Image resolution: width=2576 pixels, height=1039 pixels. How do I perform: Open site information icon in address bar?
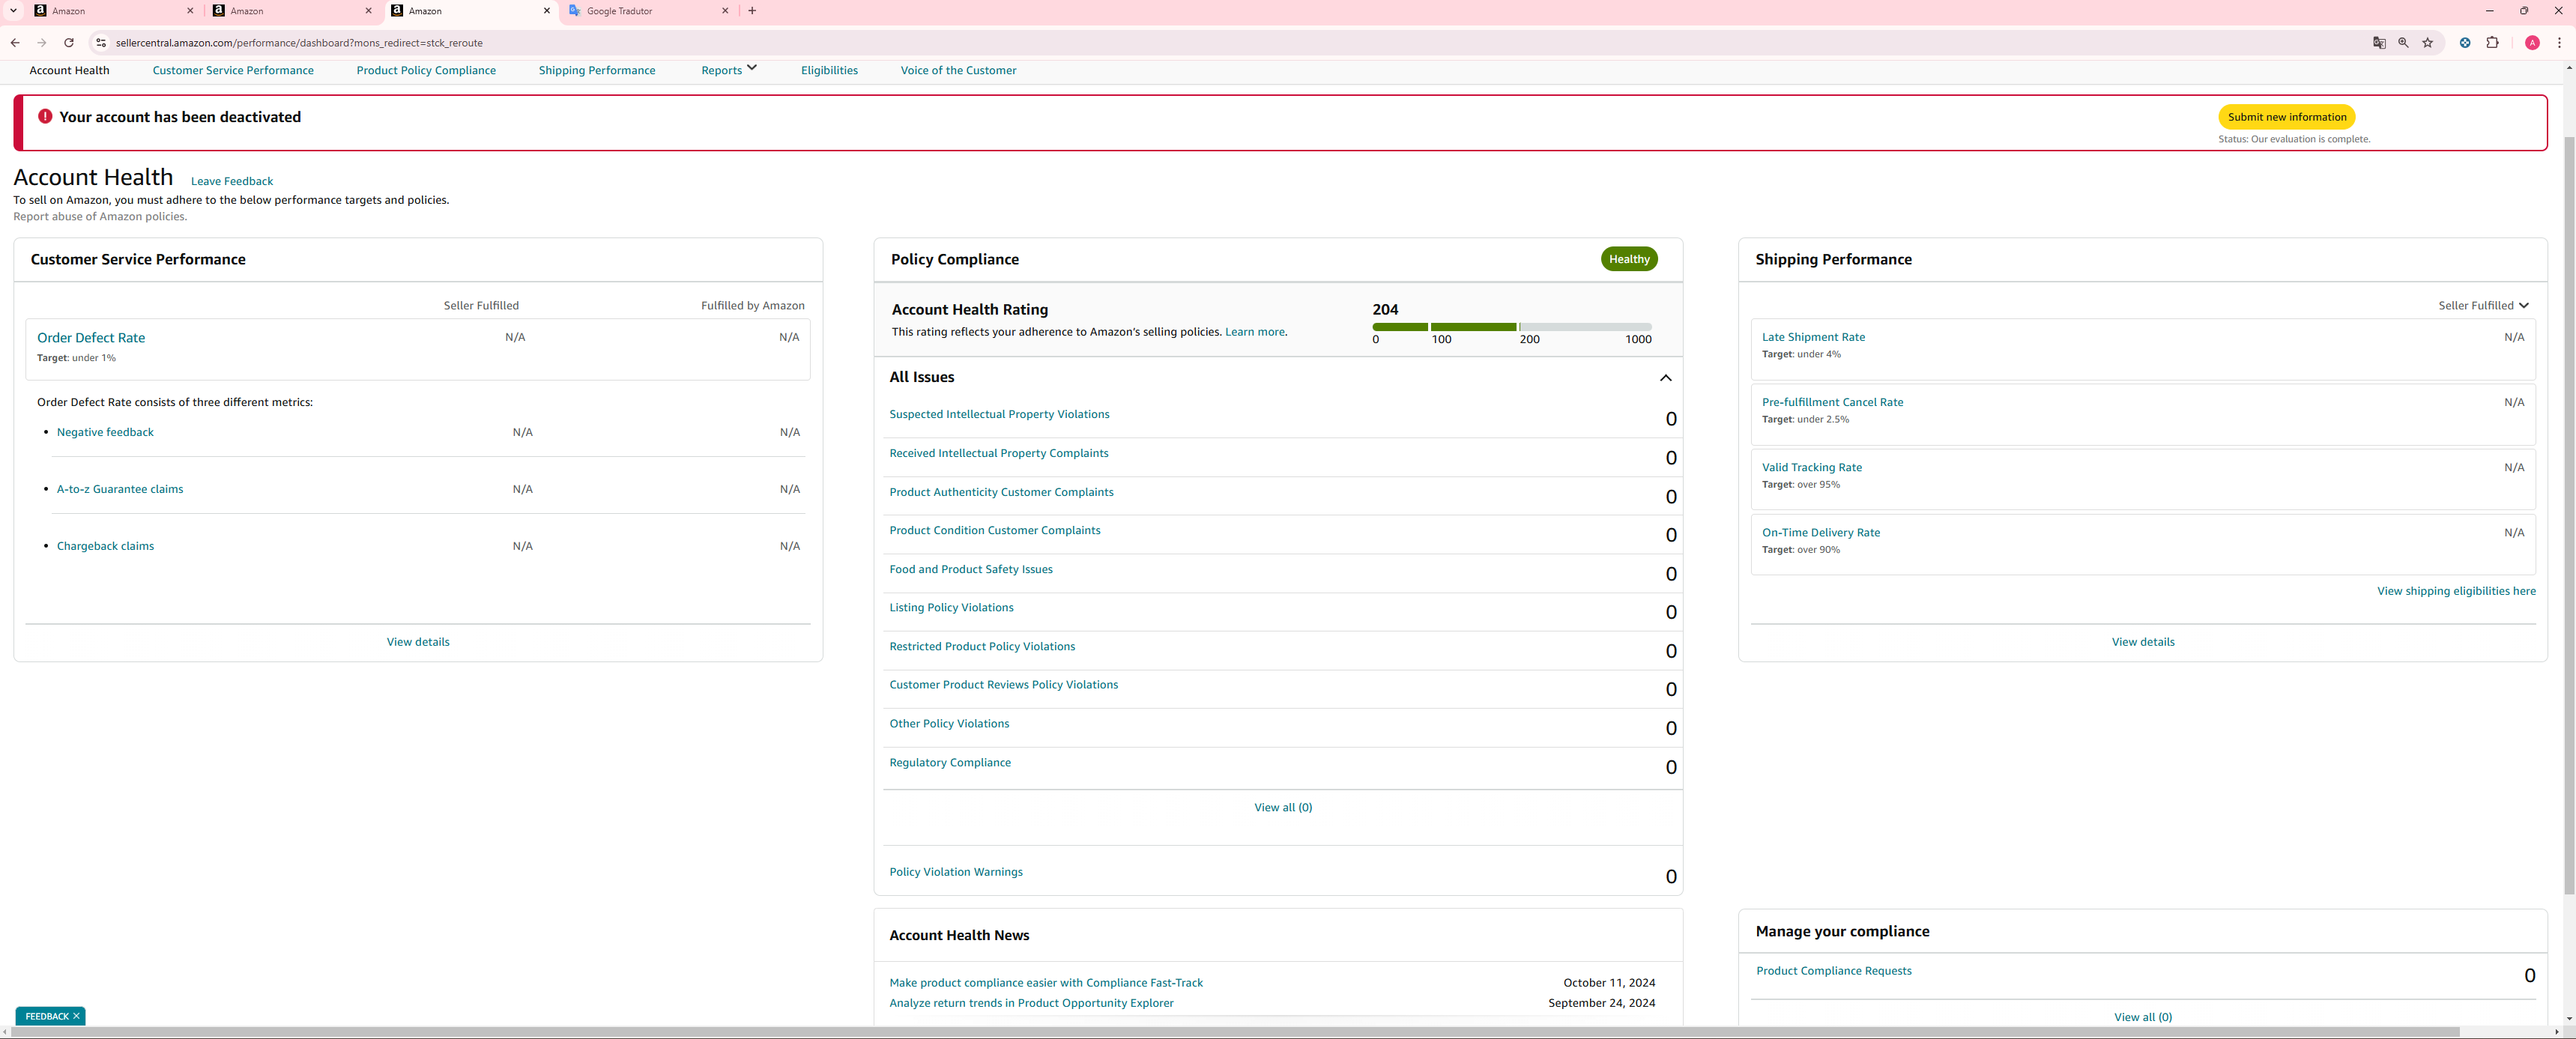[x=101, y=43]
